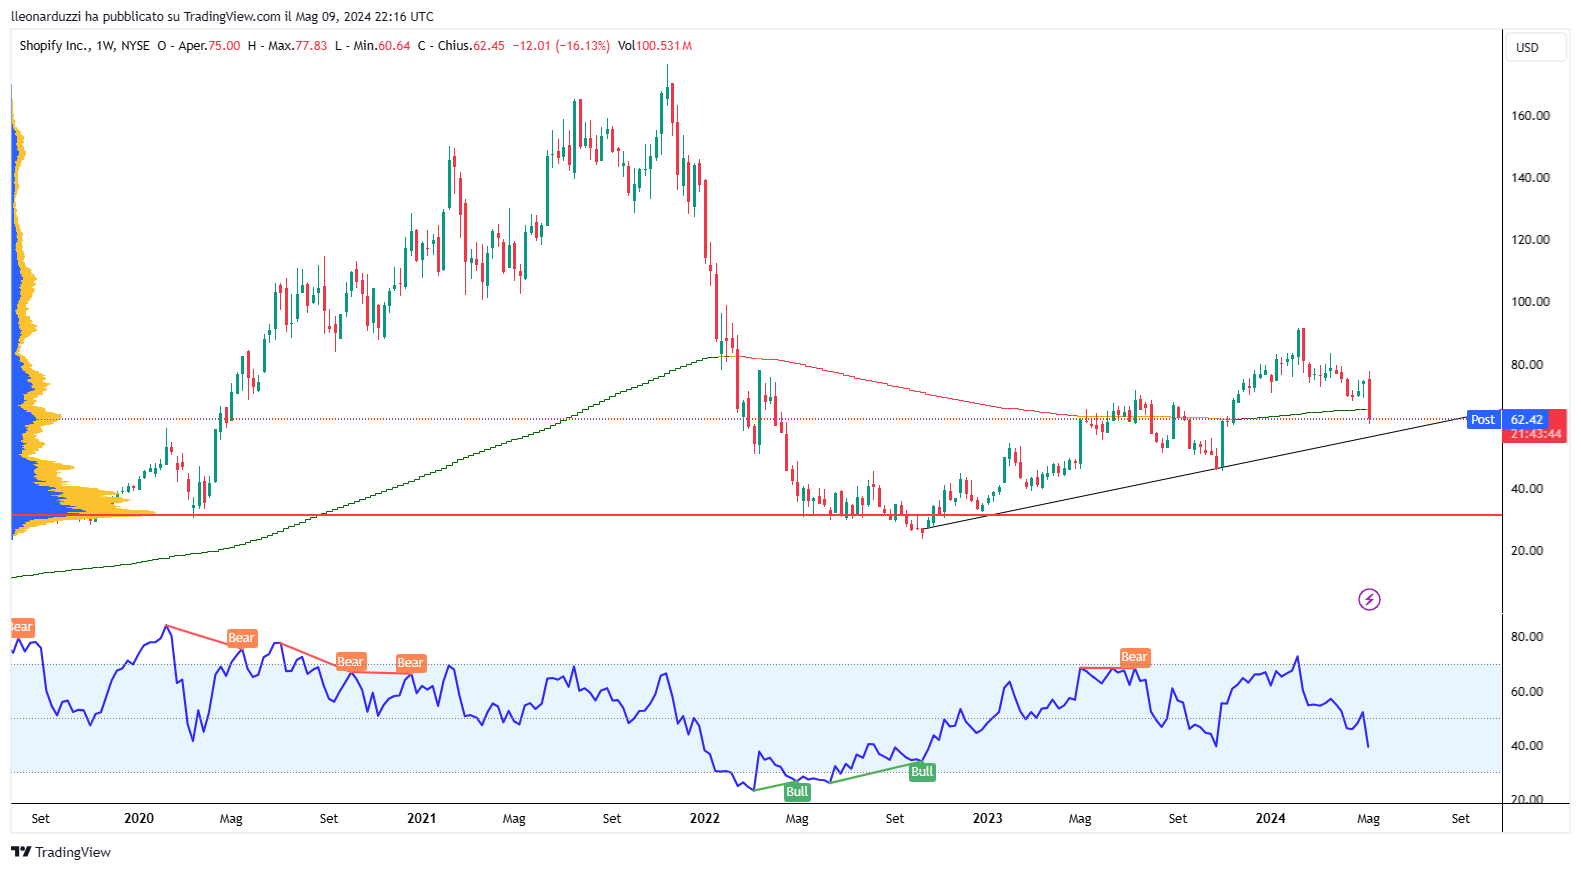Click the 2023 time axis label

pos(988,818)
